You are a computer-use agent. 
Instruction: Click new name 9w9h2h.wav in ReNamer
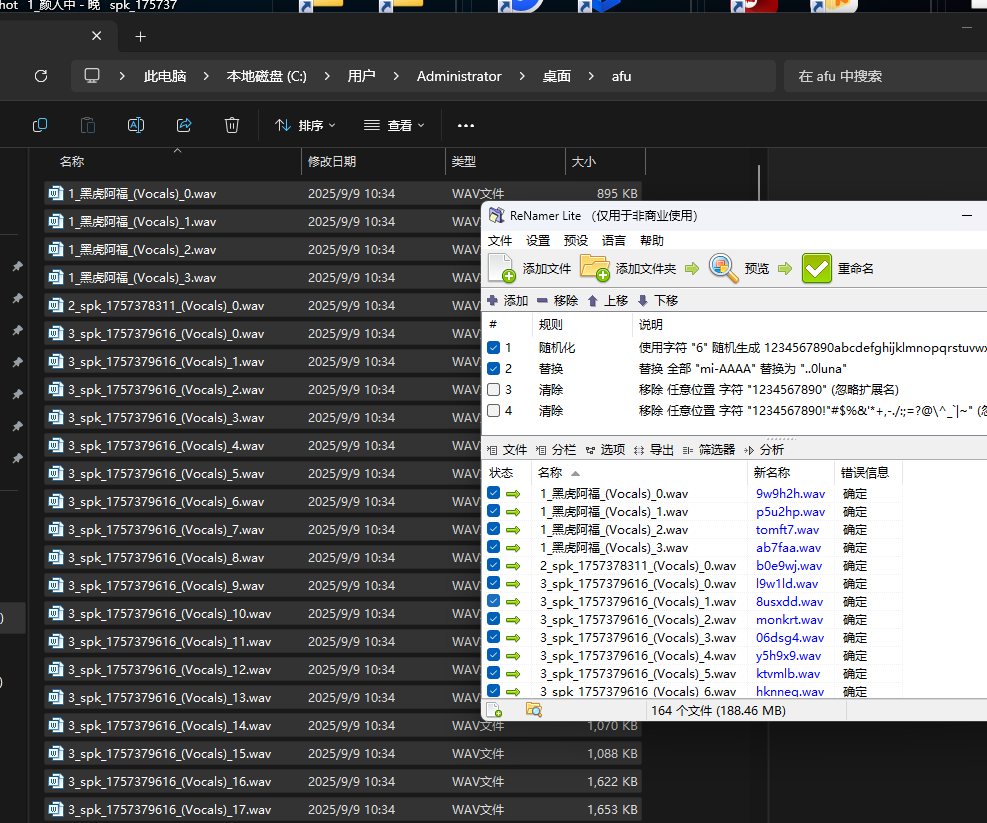[790, 494]
